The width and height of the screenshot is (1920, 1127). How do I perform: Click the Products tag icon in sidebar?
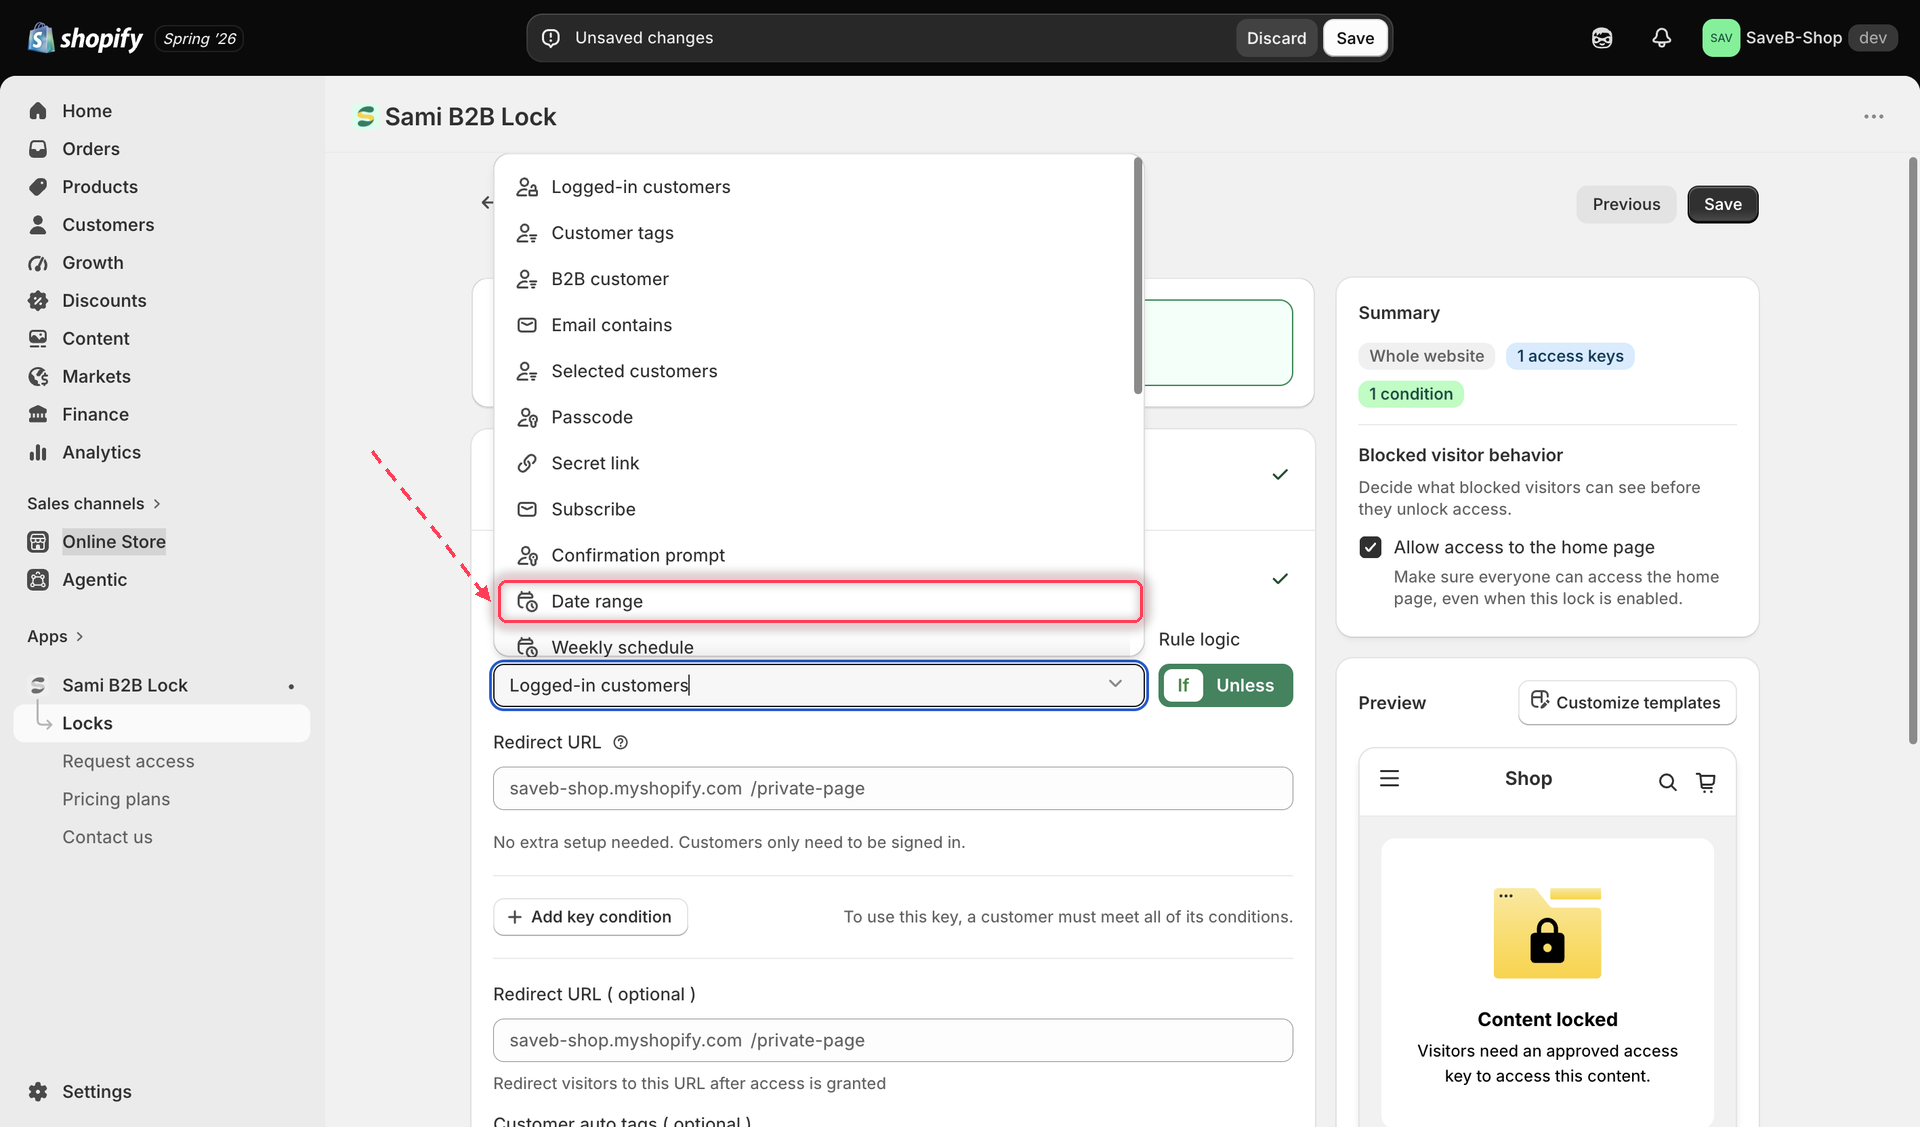[38, 187]
